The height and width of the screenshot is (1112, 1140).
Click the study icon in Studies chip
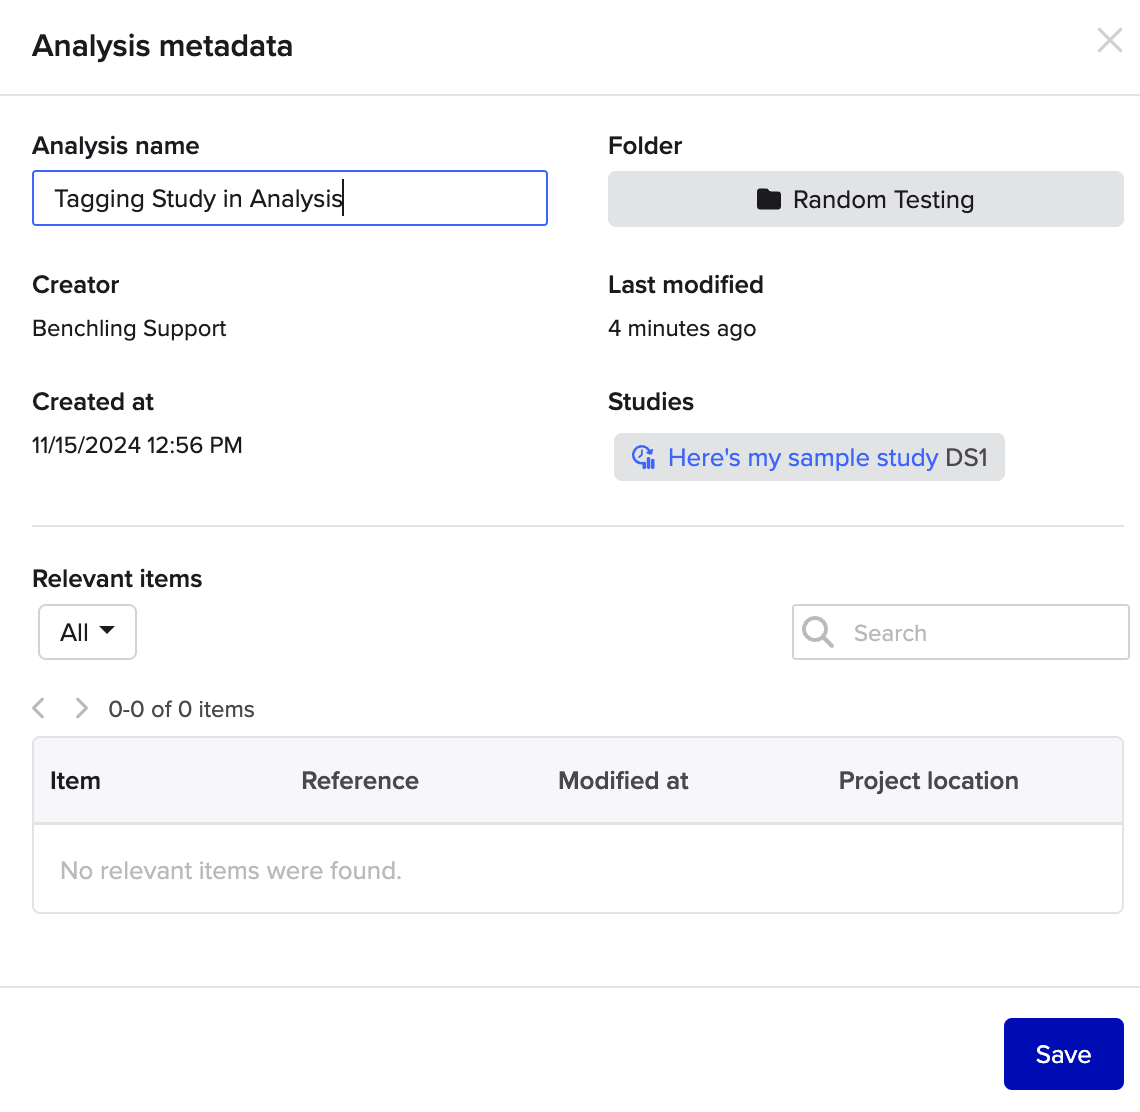644,458
